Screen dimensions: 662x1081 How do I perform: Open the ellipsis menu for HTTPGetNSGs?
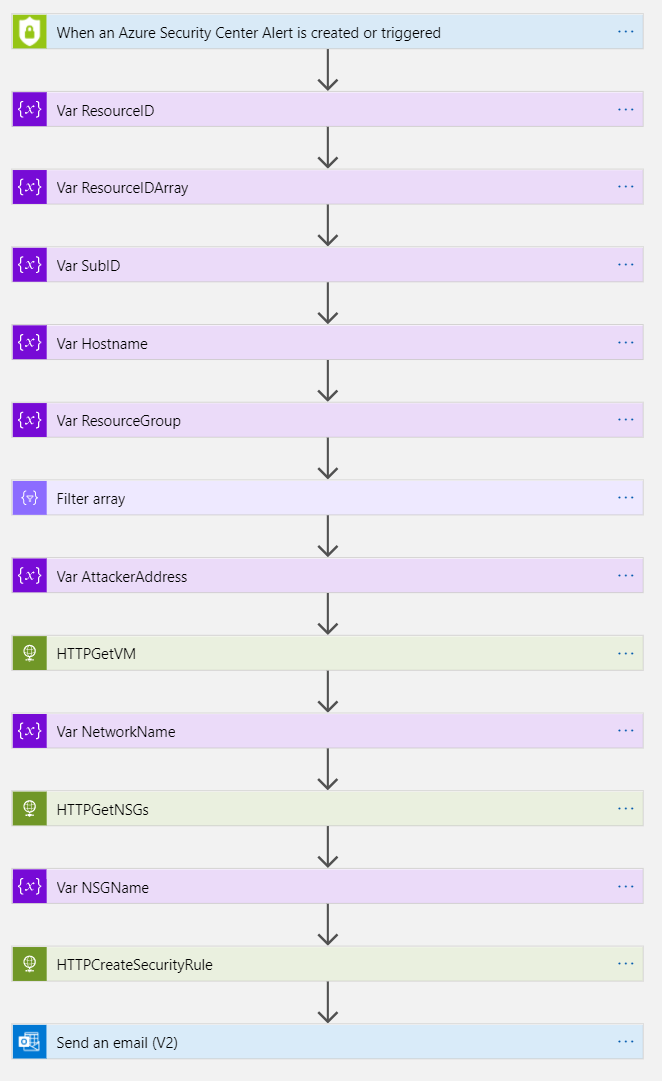[626, 809]
